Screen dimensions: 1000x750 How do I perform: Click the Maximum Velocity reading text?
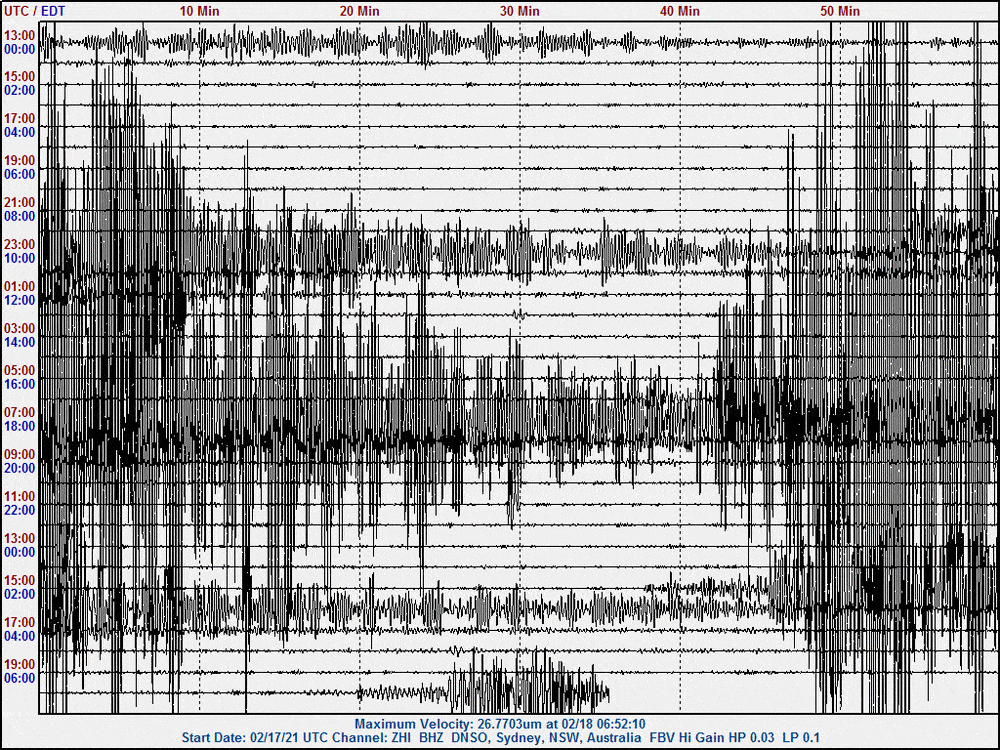click(x=499, y=723)
